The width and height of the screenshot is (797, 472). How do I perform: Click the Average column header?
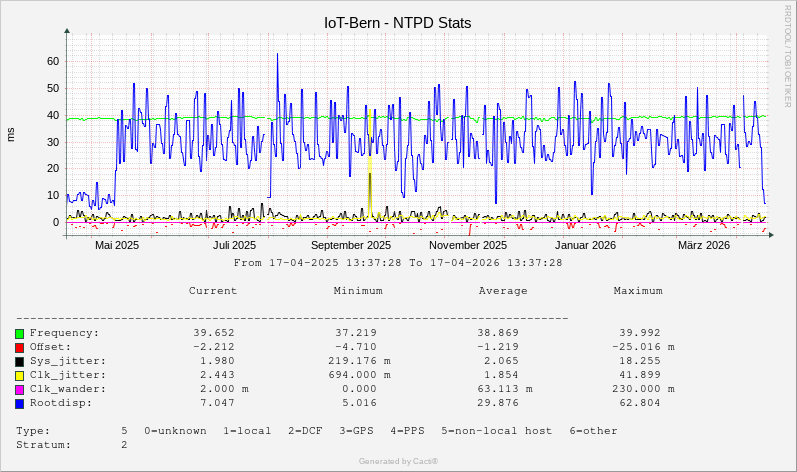point(503,291)
